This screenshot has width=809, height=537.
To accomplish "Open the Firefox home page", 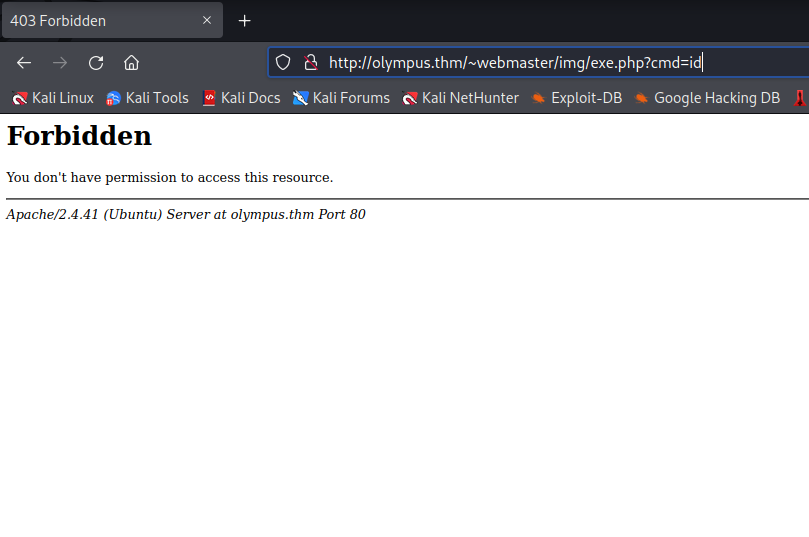I will point(131,62).
